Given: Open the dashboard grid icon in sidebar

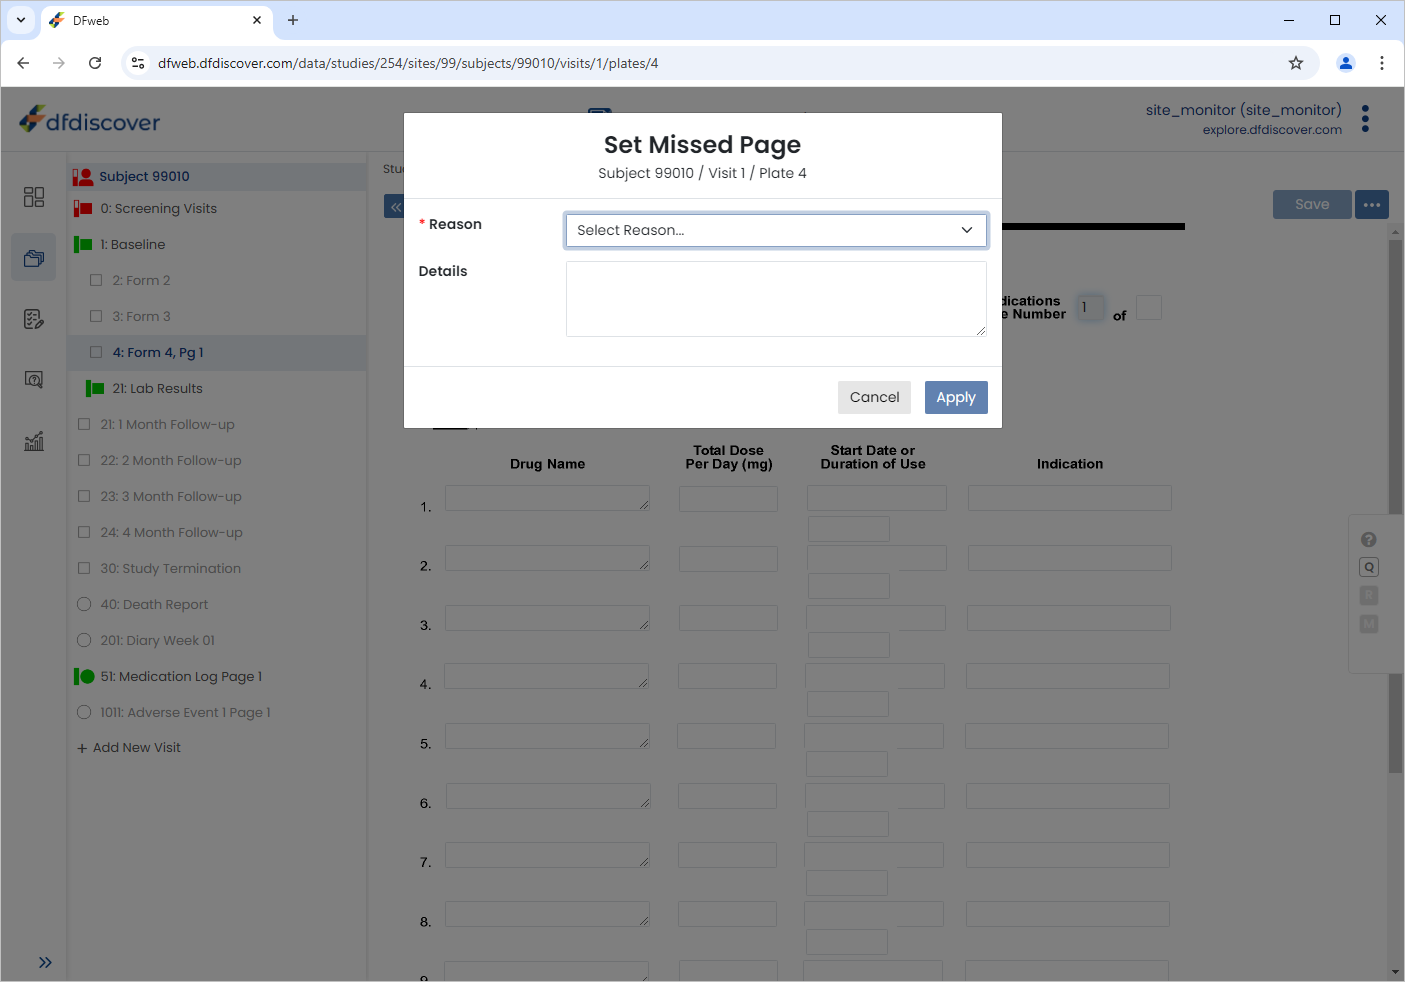Looking at the screenshot, I should (x=34, y=197).
